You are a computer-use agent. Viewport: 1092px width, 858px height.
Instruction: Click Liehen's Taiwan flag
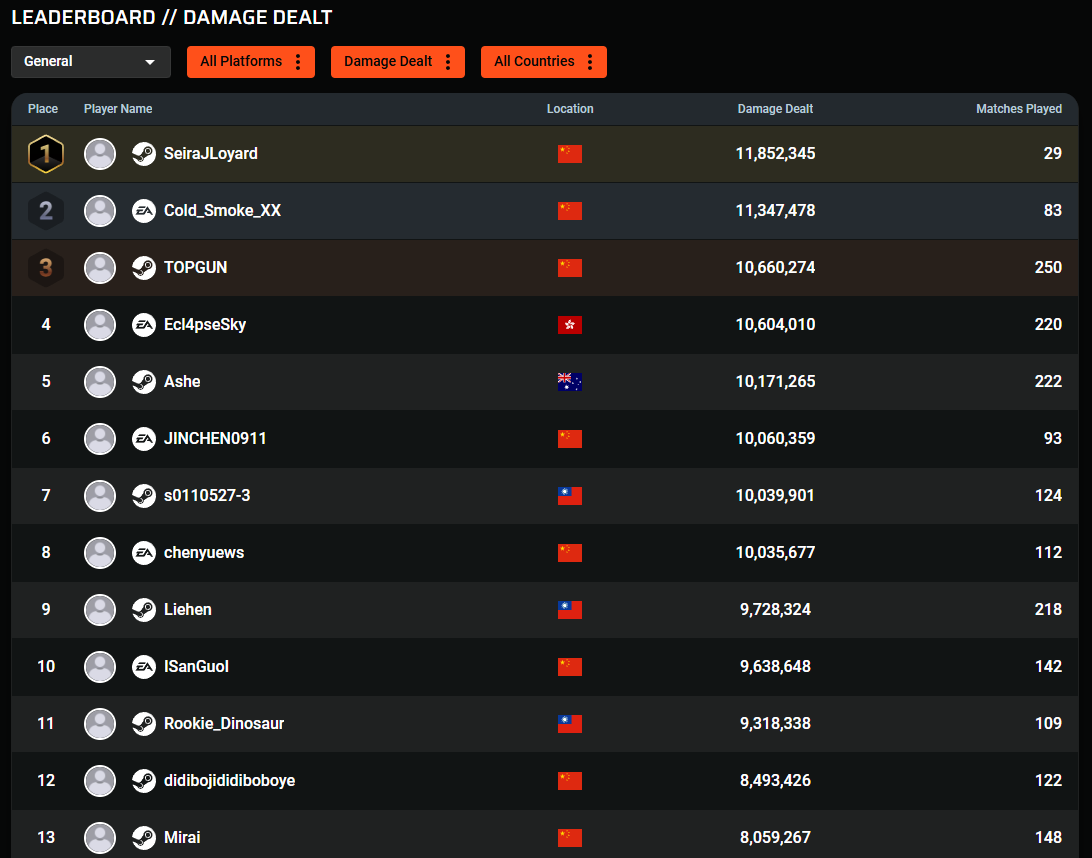pyautogui.click(x=570, y=610)
